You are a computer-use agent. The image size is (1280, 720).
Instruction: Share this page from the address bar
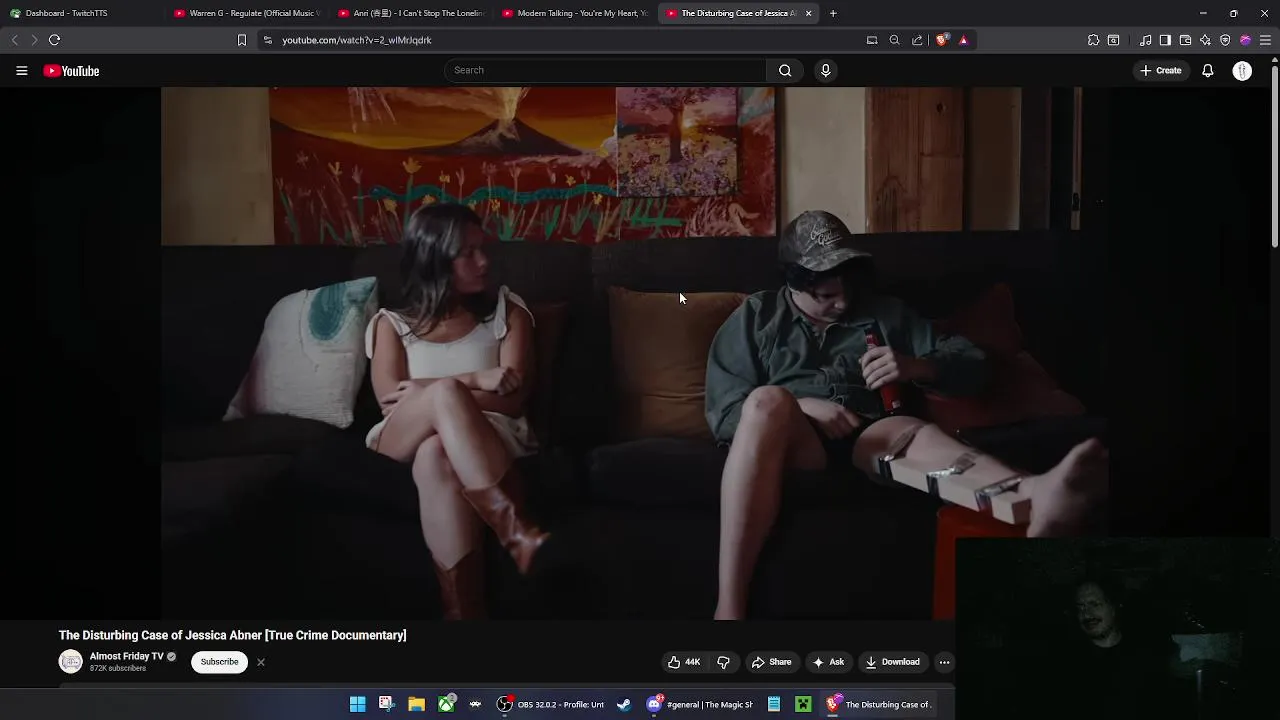click(x=917, y=40)
